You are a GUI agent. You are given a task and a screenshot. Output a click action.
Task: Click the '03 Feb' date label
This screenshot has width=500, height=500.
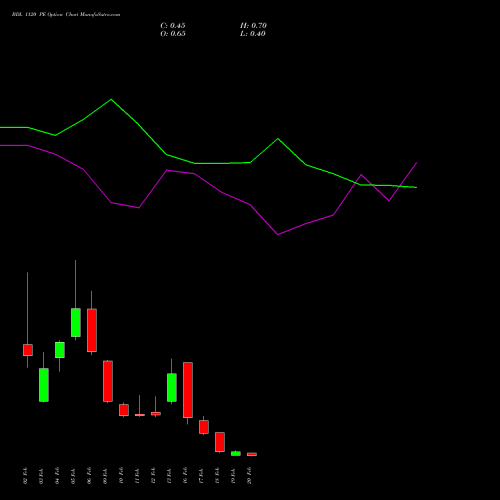coord(42,476)
